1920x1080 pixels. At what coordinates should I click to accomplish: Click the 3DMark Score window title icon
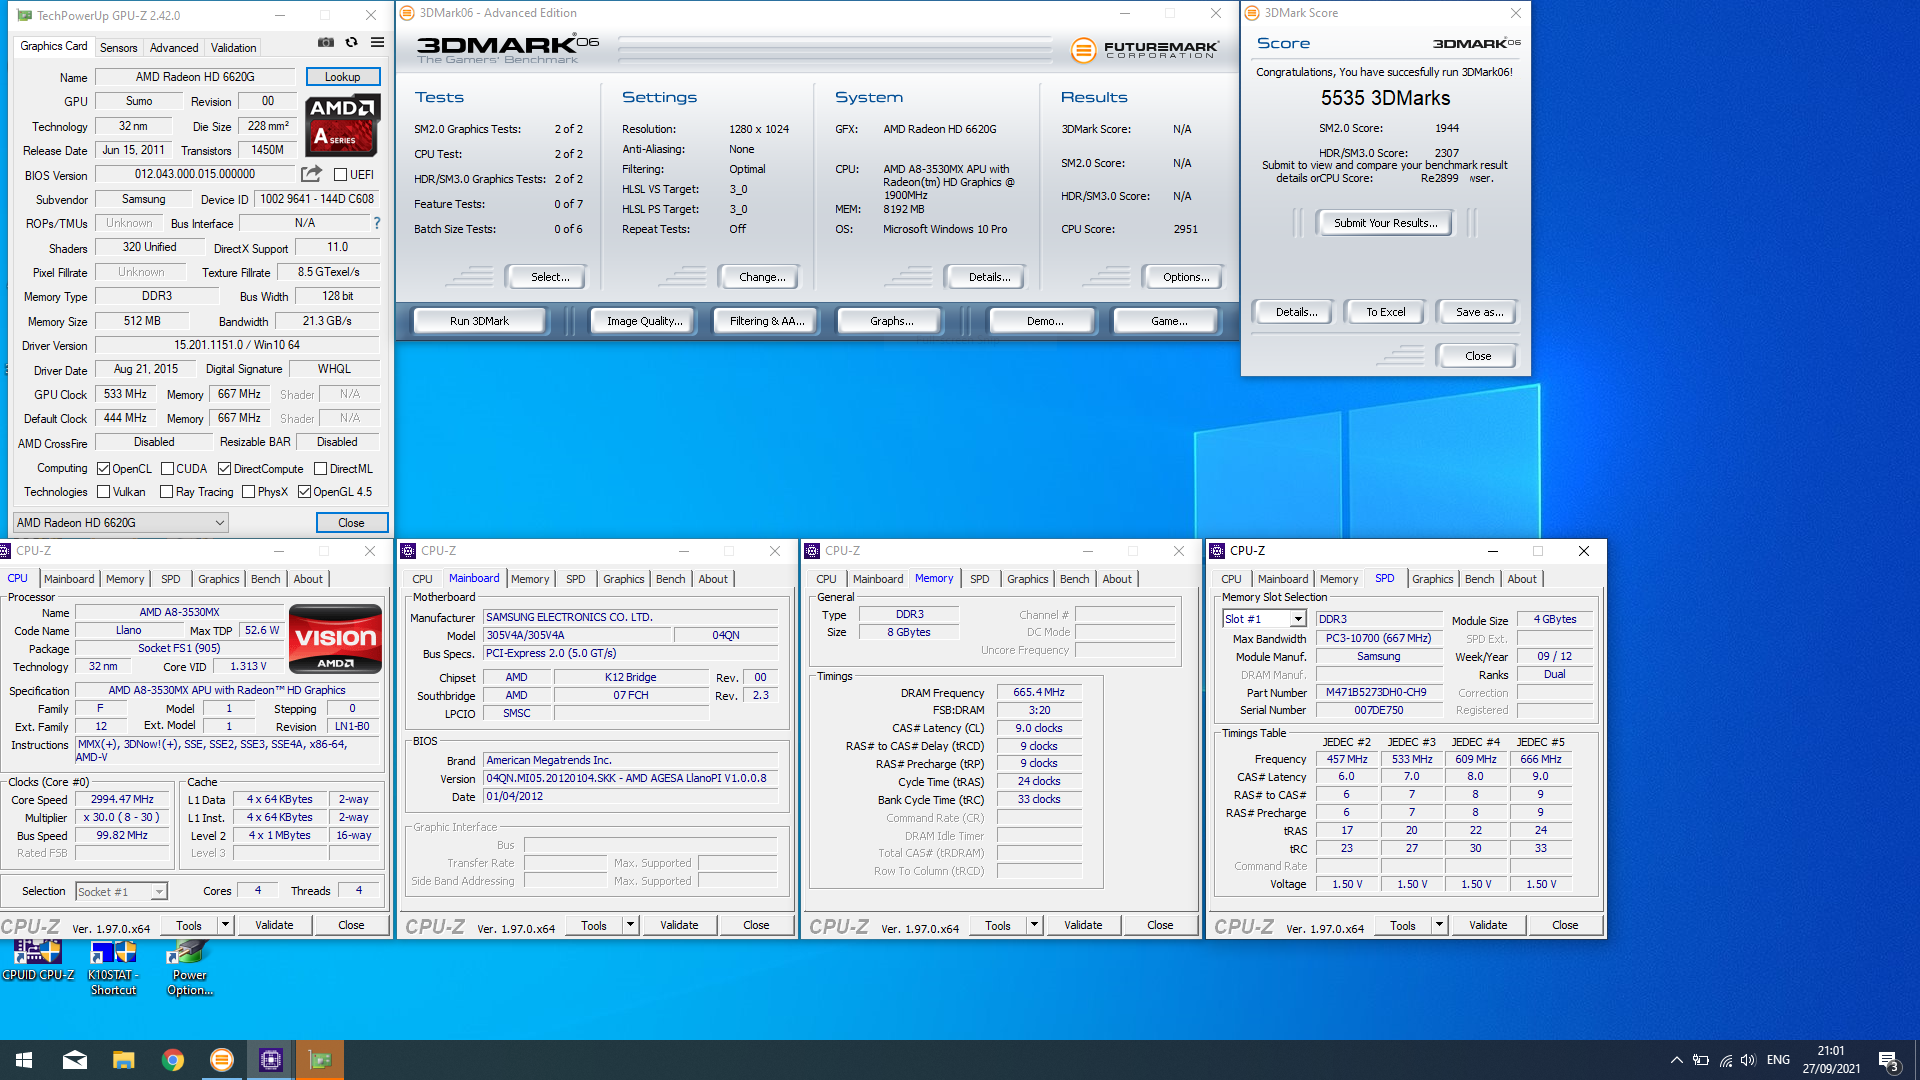coord(1252,13)
